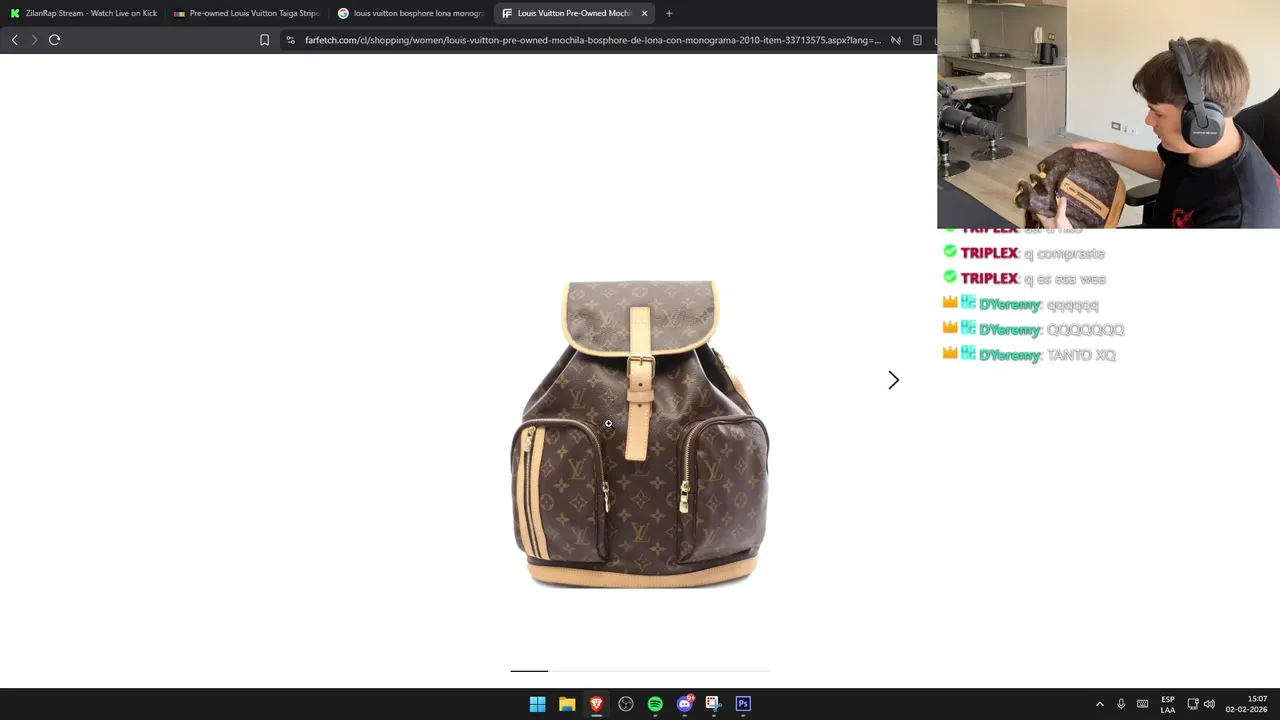Viewport: 1280px width, 720px height.
Task: Open OBS Studio from the taskbar
Action: click(x=626, y=704)
